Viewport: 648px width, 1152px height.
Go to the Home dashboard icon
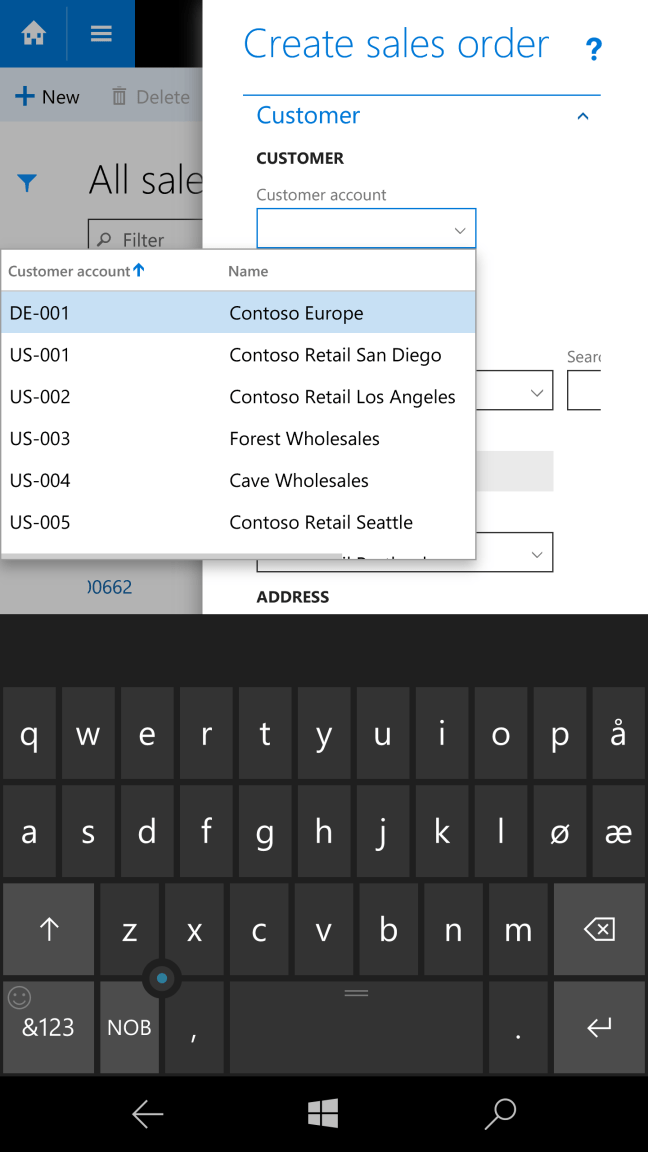pyautogui.click(x=34, y=34)
